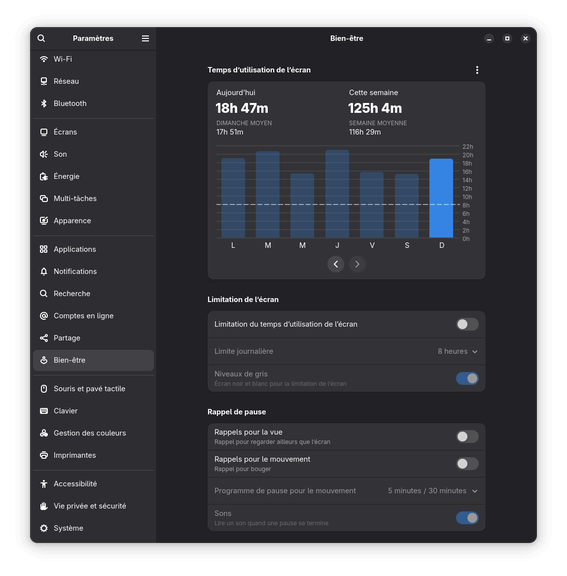
Task: Open the hamburger menu next to Paramètres
Action: tap(145, 38)
